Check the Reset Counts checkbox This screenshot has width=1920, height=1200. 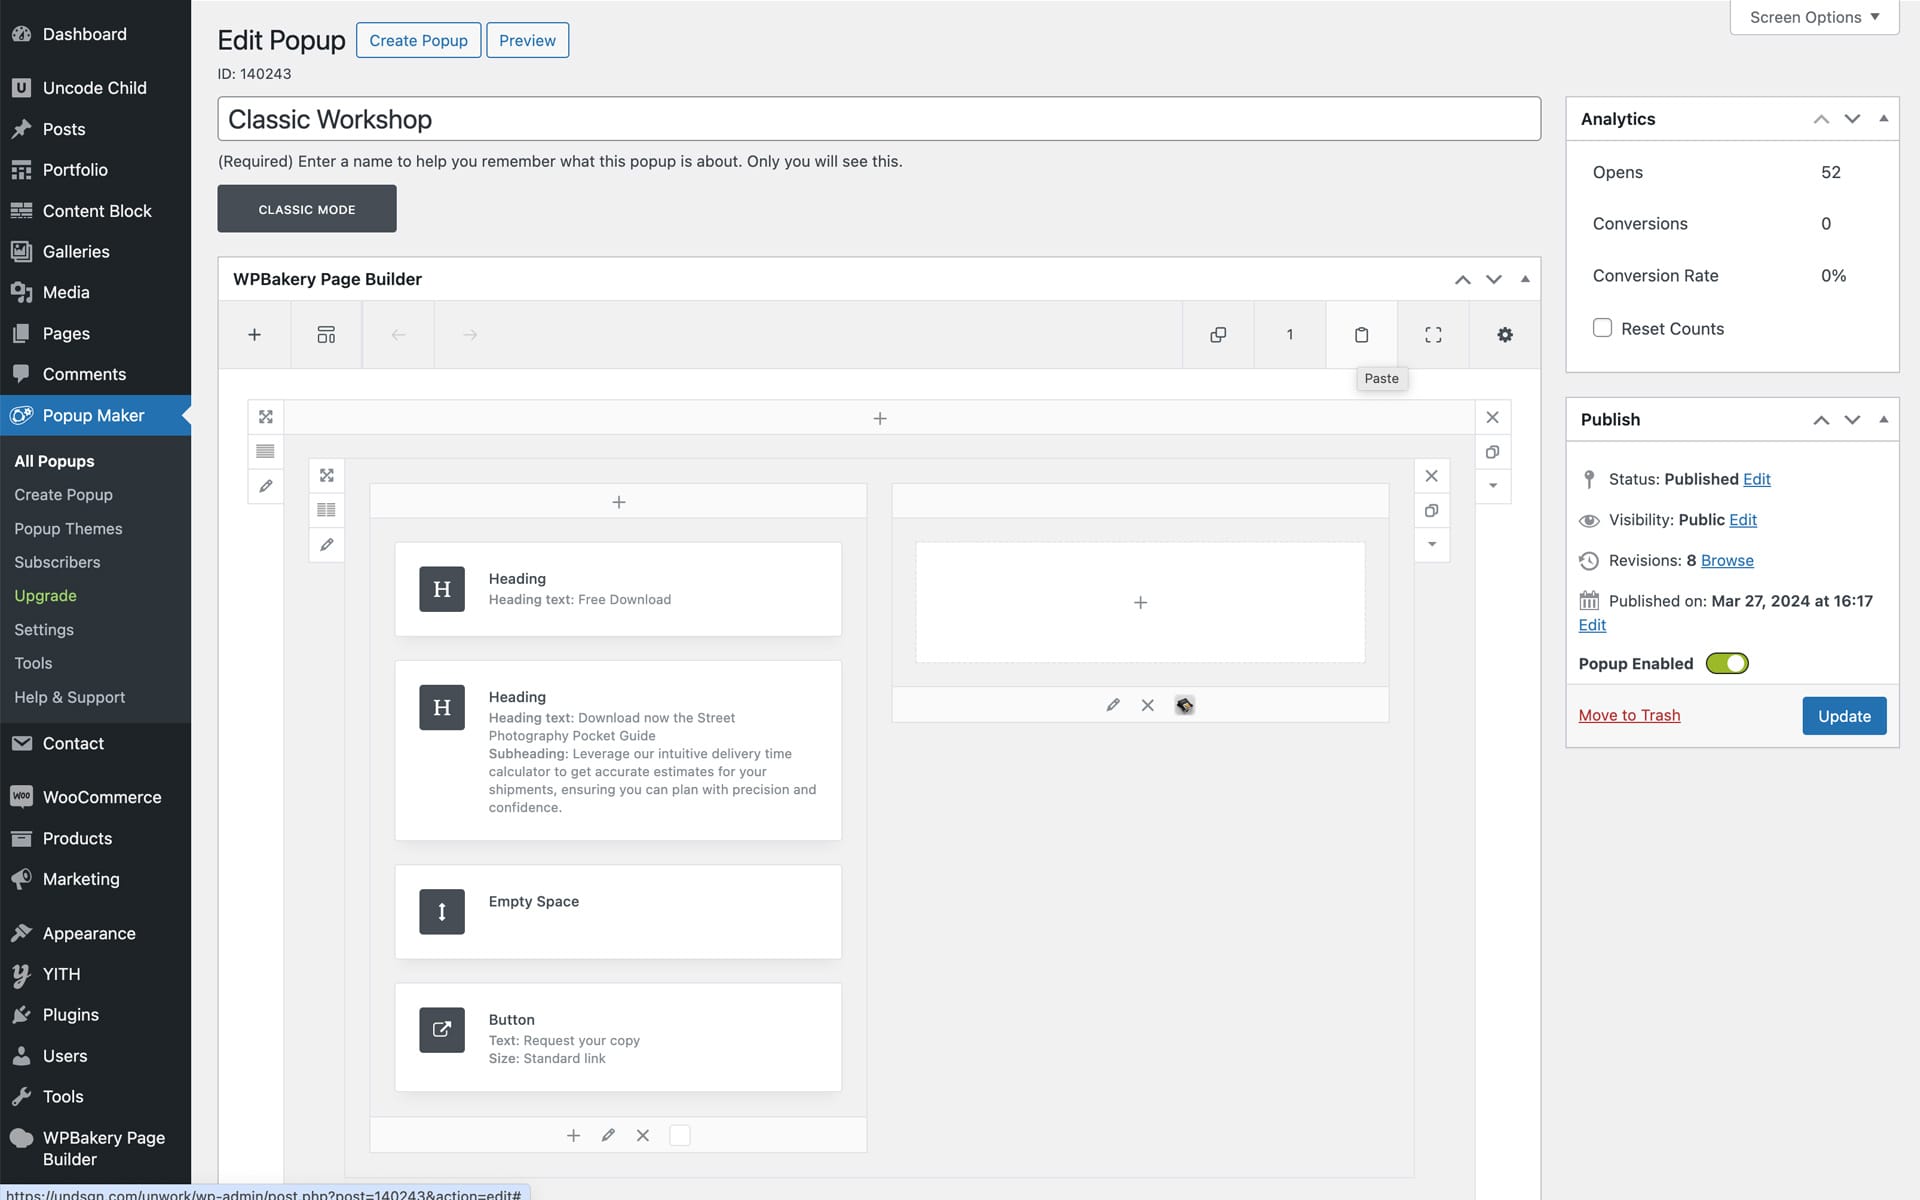(1602, 328)
